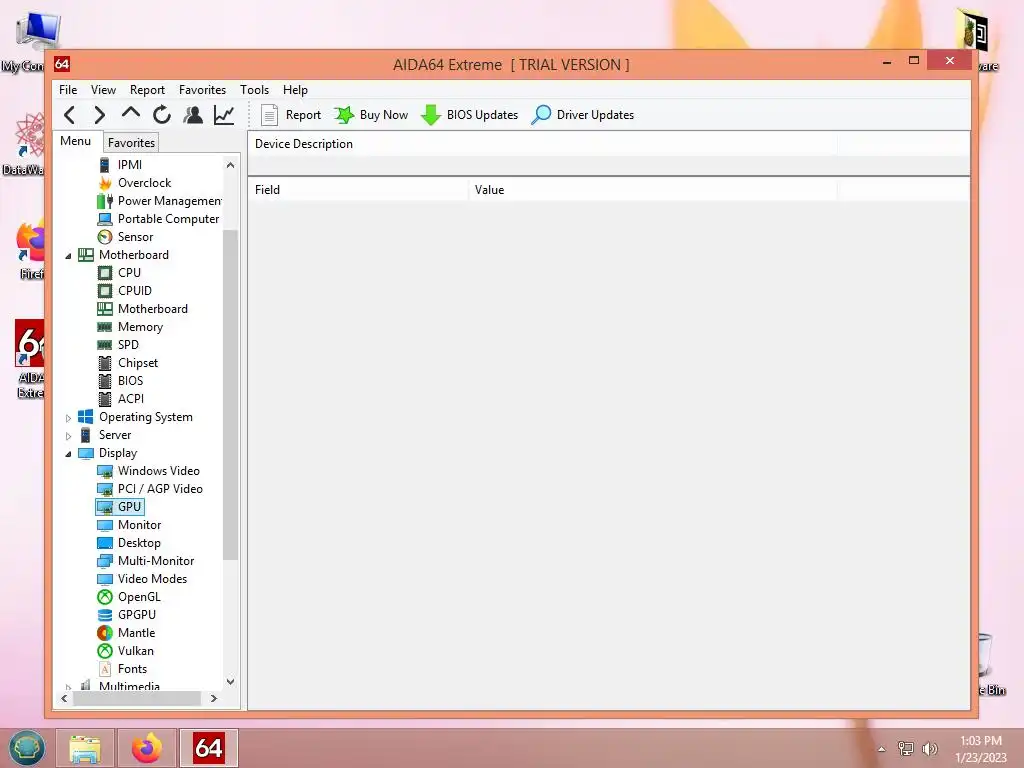Screen dimensions: 1024x768
Task: Open the File menu
Action: (68, 89)
